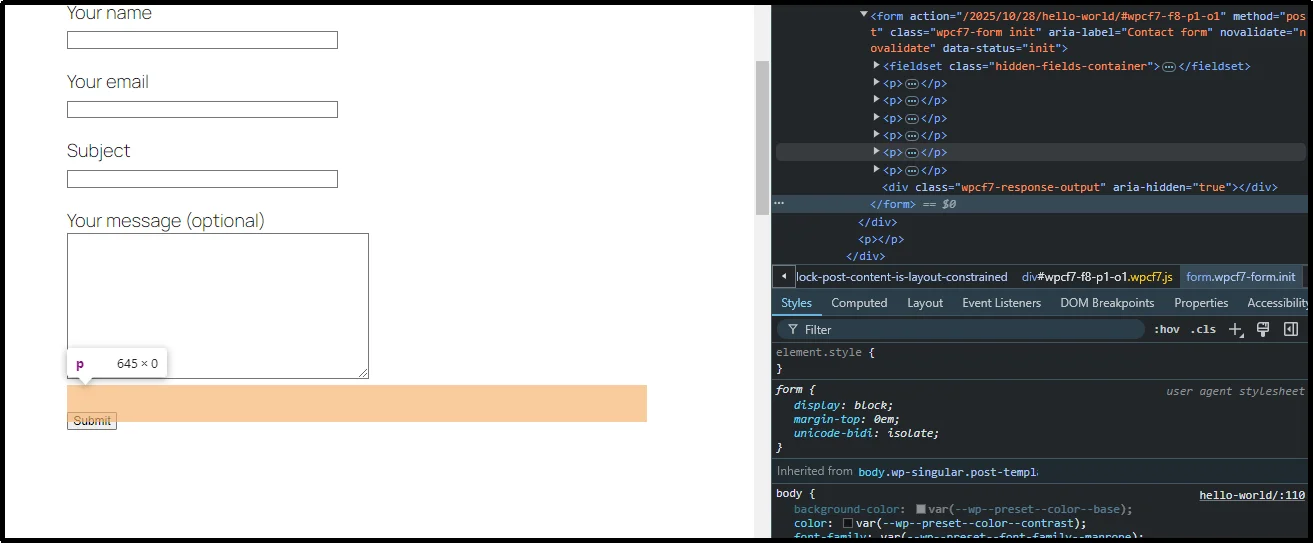
Task: Open the Accessibility tab
Action: click(x=1277, y=303)
